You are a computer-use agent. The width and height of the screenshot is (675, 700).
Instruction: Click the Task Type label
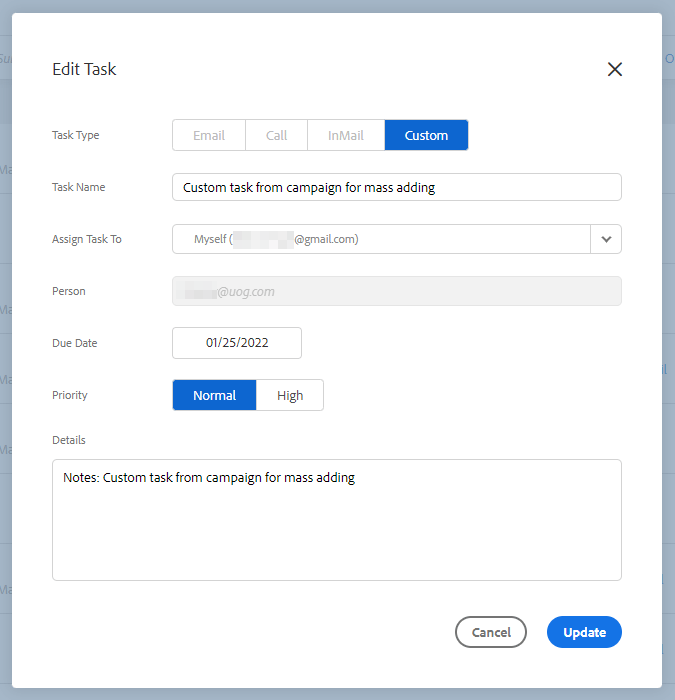[75, 135]
